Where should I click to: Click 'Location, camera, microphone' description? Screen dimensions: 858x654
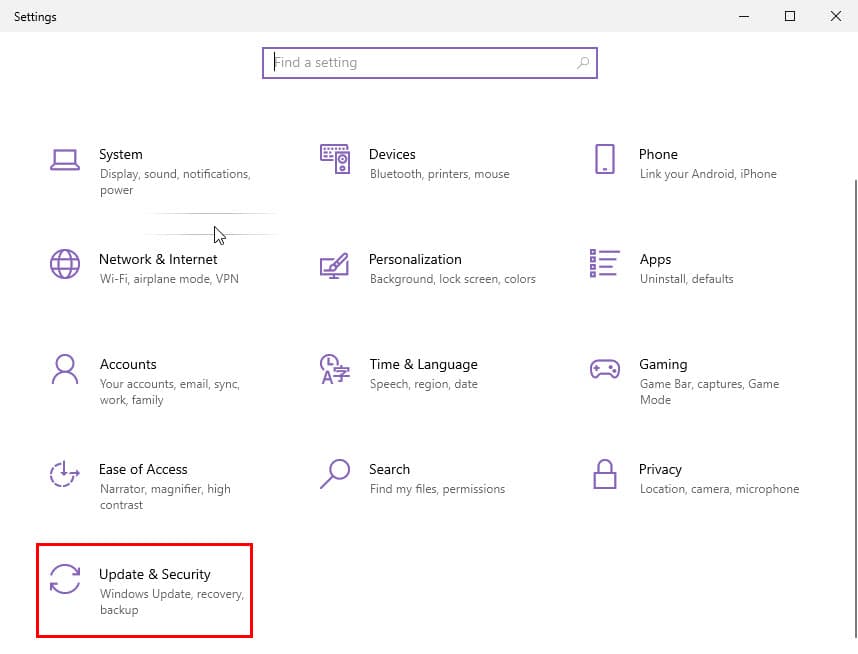pyautogui.click(x=720, y=489)
